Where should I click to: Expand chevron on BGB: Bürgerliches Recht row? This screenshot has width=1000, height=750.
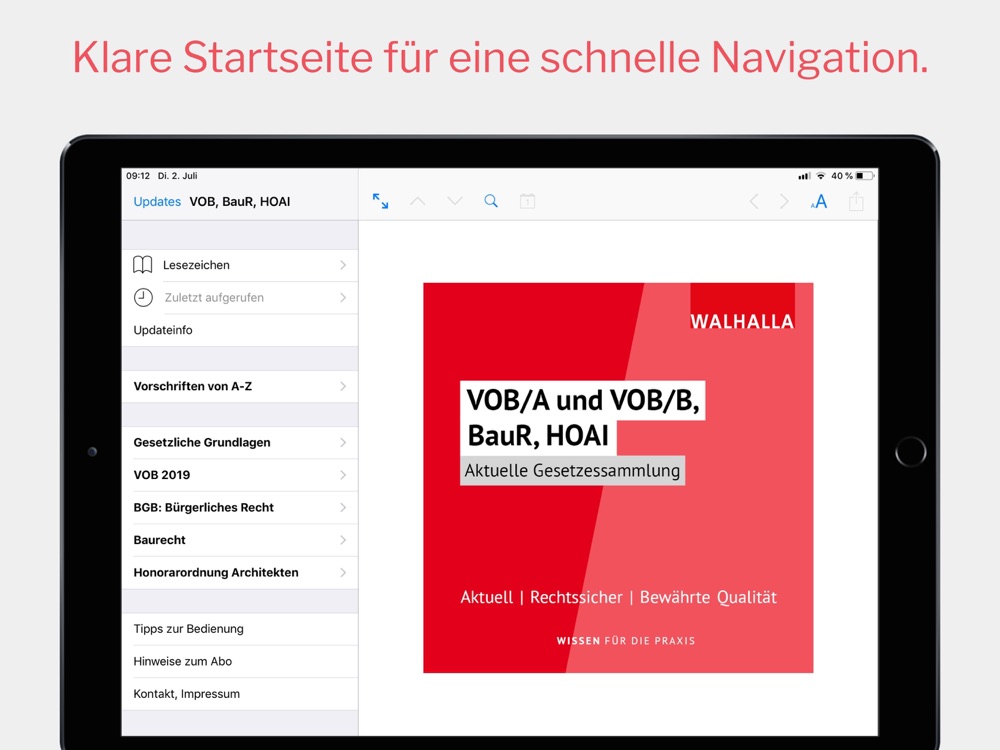(343, 507)
